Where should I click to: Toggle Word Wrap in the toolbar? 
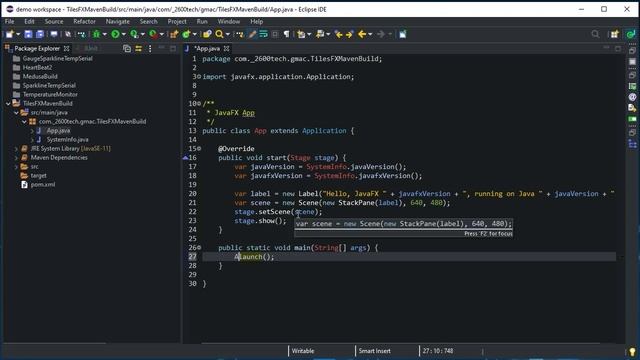[264, 34]
